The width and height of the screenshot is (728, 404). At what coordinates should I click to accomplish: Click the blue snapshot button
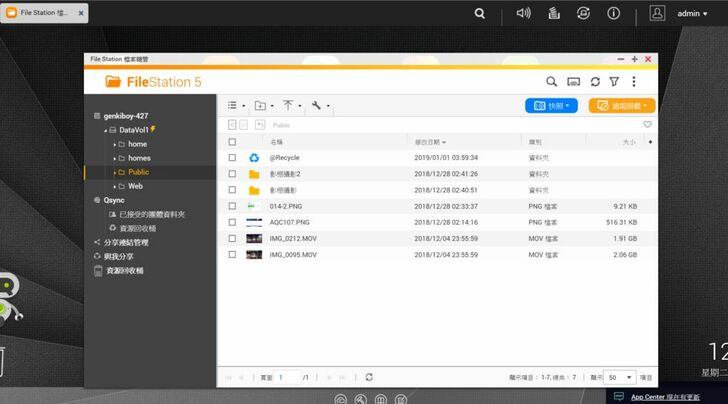tap(550, 105)
